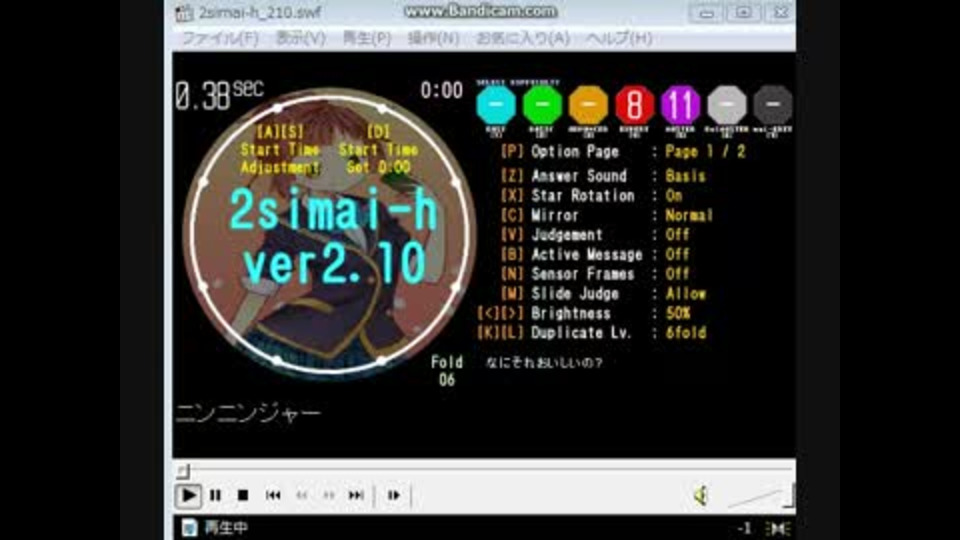Click the なにそれおいしいの？ text
Image resolution: width=960 pixels, height=540 pixels.
pos(544,362)
